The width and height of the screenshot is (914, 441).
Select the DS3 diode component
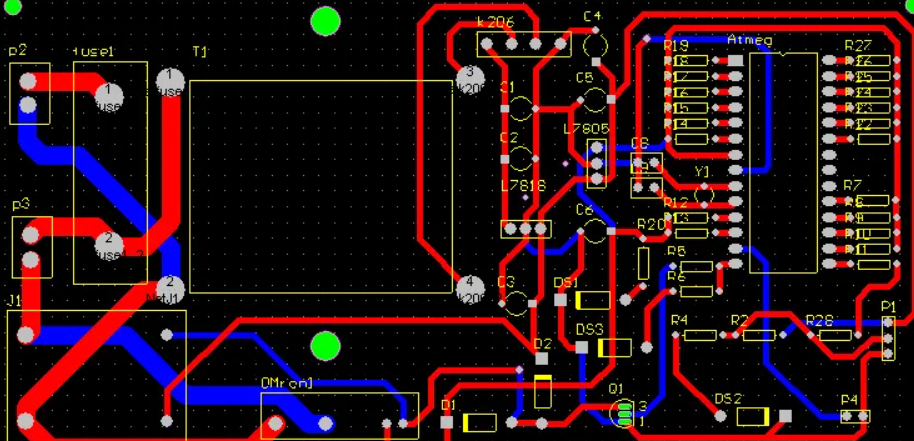615,348
